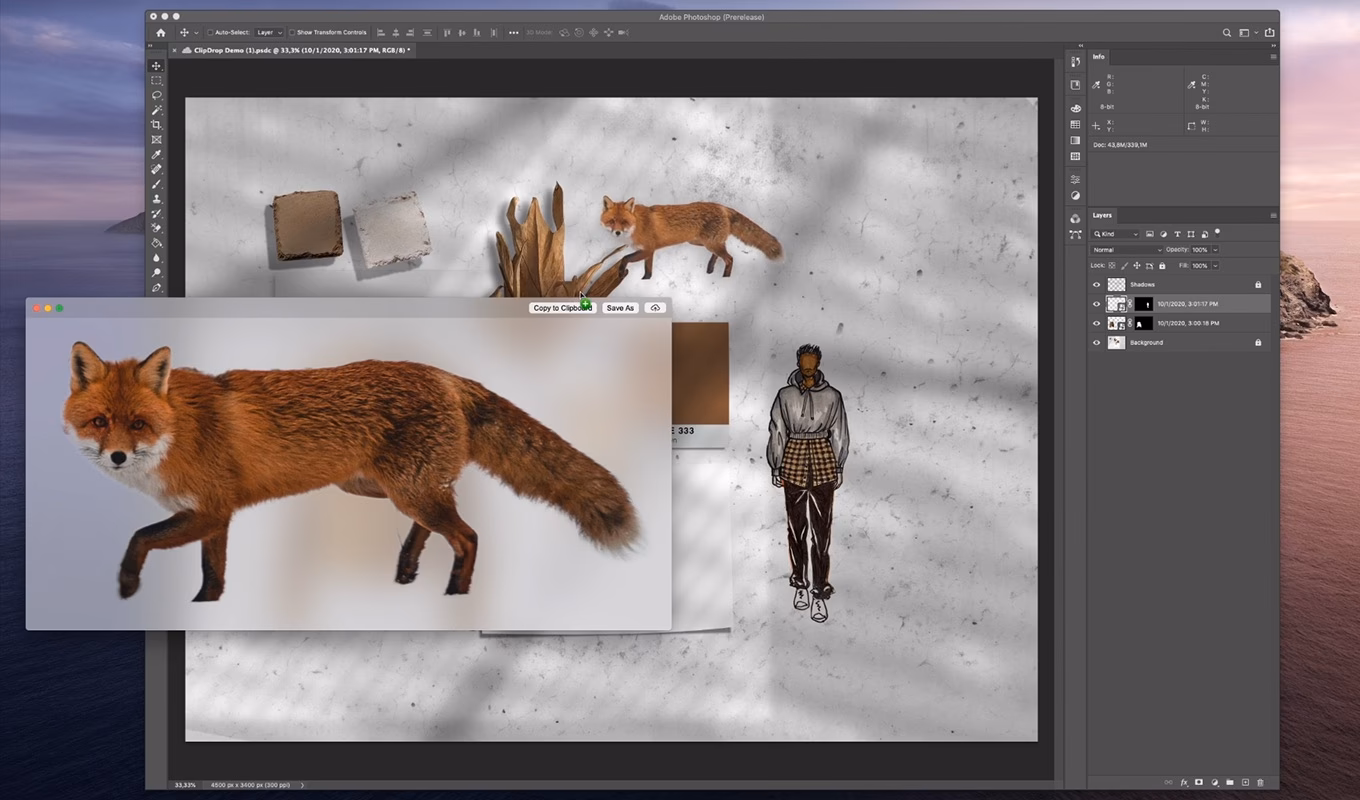Select the Lasso tool
Image resolution: width=1360 pixels, height=800 pixels.
tap(157, 95)
